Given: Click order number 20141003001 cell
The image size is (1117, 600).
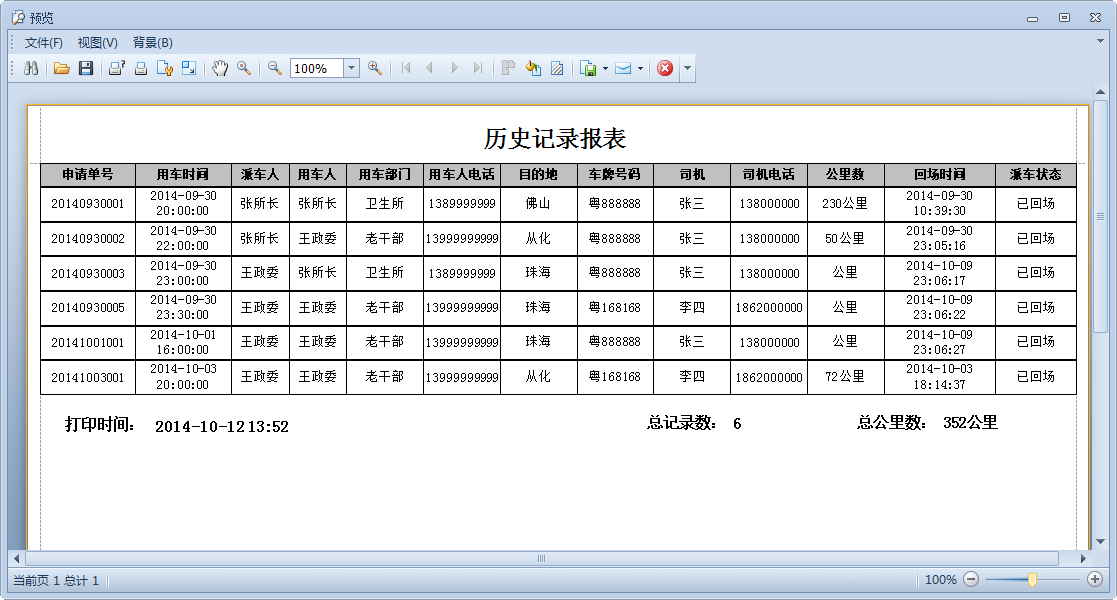Looking at the screenshot, I should (x=88, y=378).
